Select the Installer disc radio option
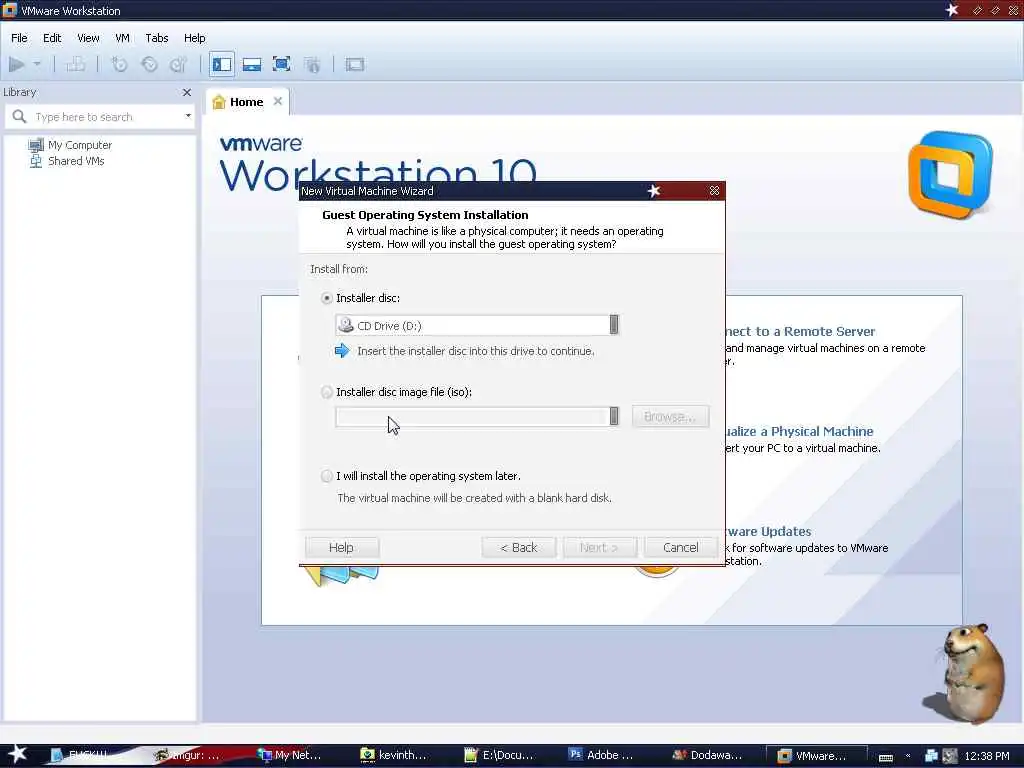Viewport: 1024px width, 768px height. (x=327, y=298)
